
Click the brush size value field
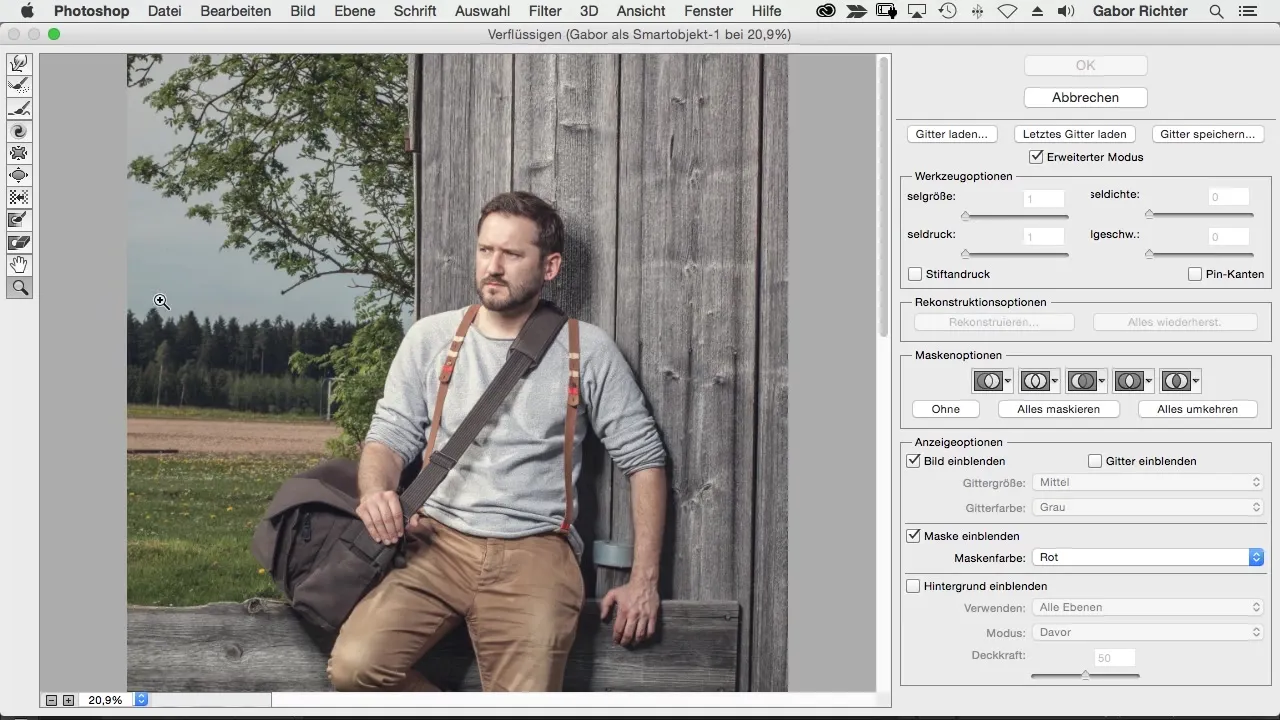tap(1044, 199)
